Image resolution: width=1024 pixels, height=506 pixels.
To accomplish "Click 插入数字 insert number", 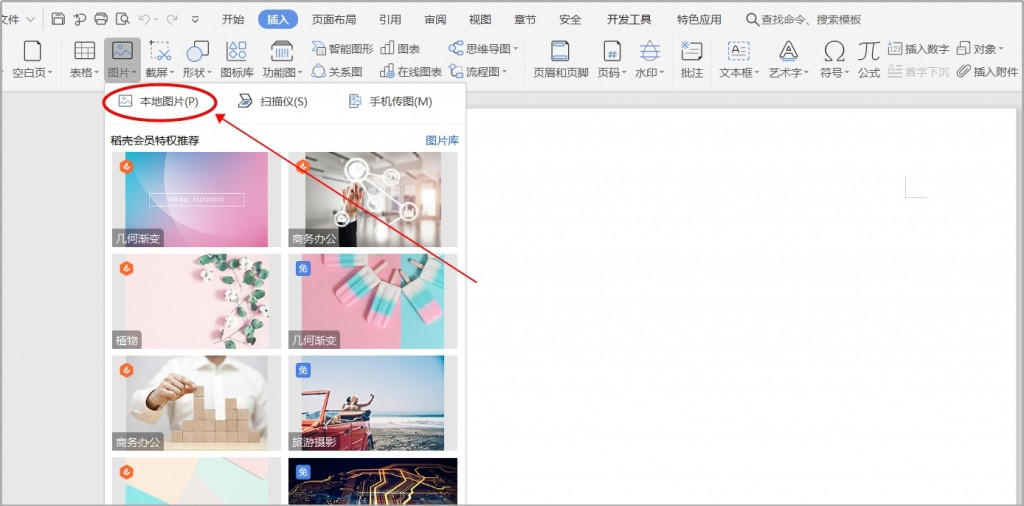I will 919,49.
